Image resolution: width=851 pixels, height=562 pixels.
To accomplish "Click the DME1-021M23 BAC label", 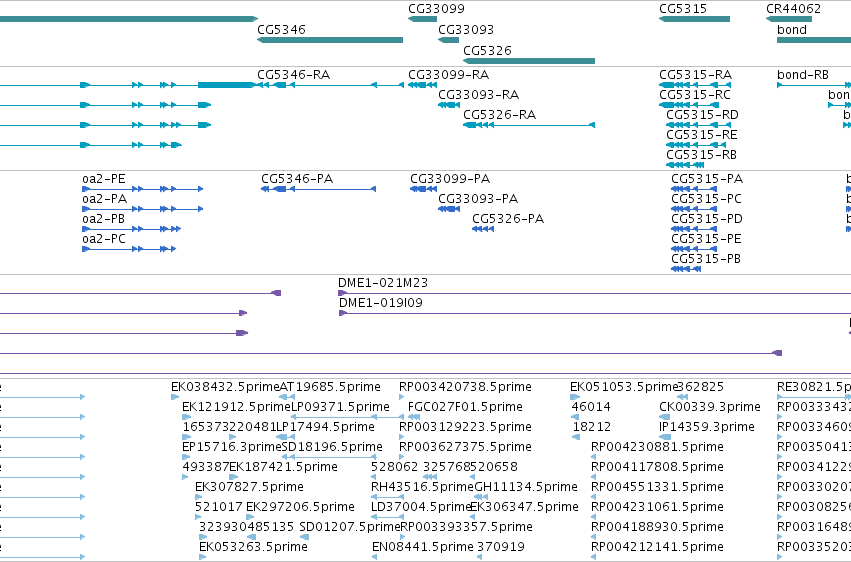I will click(383, 283).
